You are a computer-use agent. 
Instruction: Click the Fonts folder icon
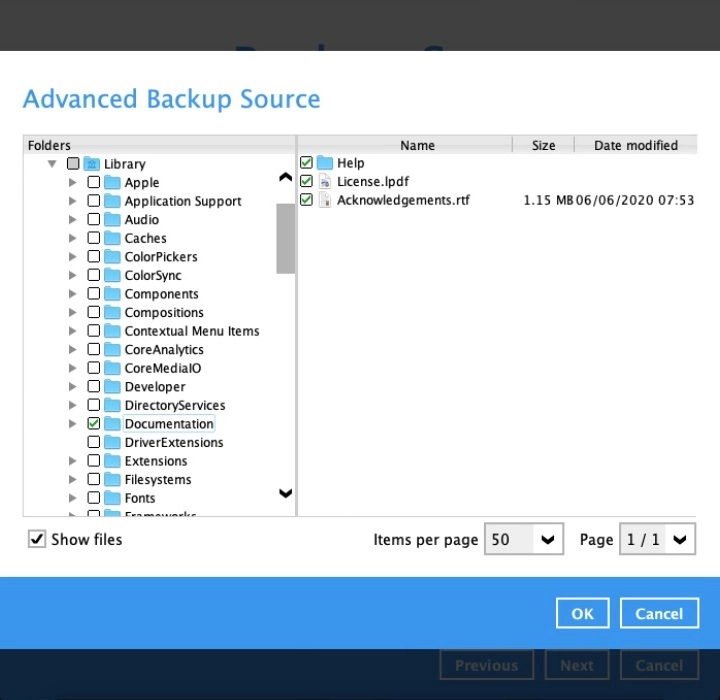[x=112, y=498]
